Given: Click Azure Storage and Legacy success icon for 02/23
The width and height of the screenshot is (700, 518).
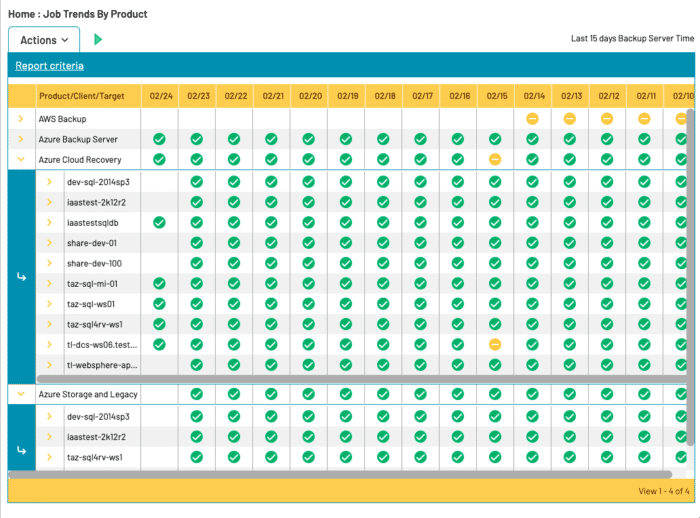Looking at the screenshot, I should coord(196,394).
